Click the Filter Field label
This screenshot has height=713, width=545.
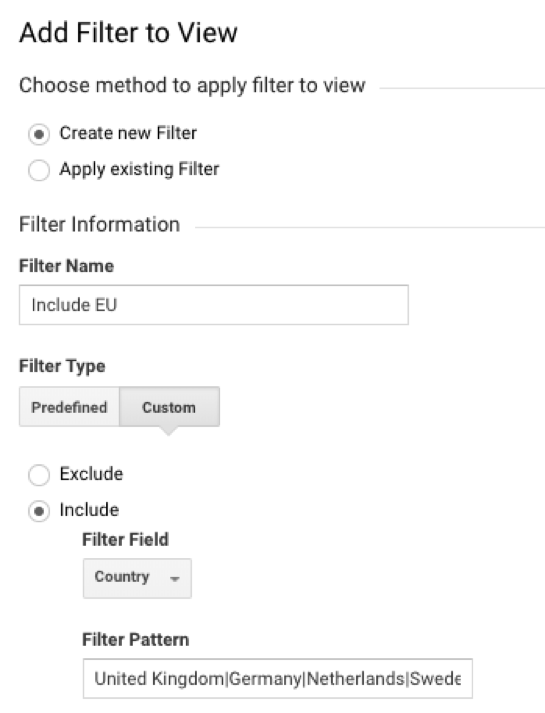(125, 539)
